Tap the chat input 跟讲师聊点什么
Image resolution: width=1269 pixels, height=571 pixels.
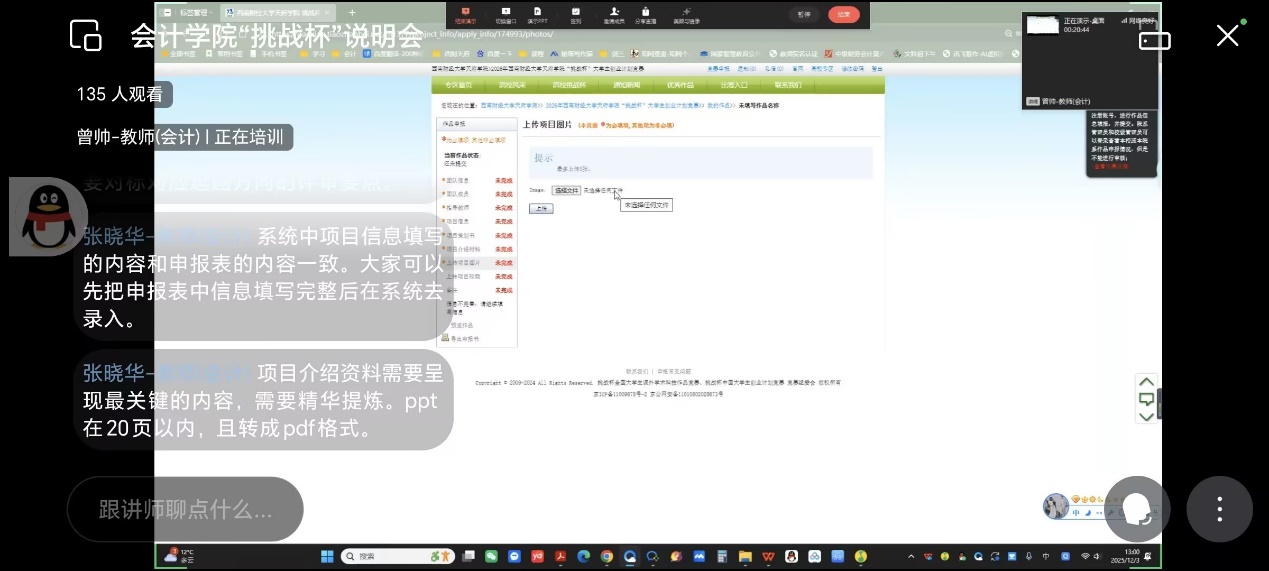185,509
